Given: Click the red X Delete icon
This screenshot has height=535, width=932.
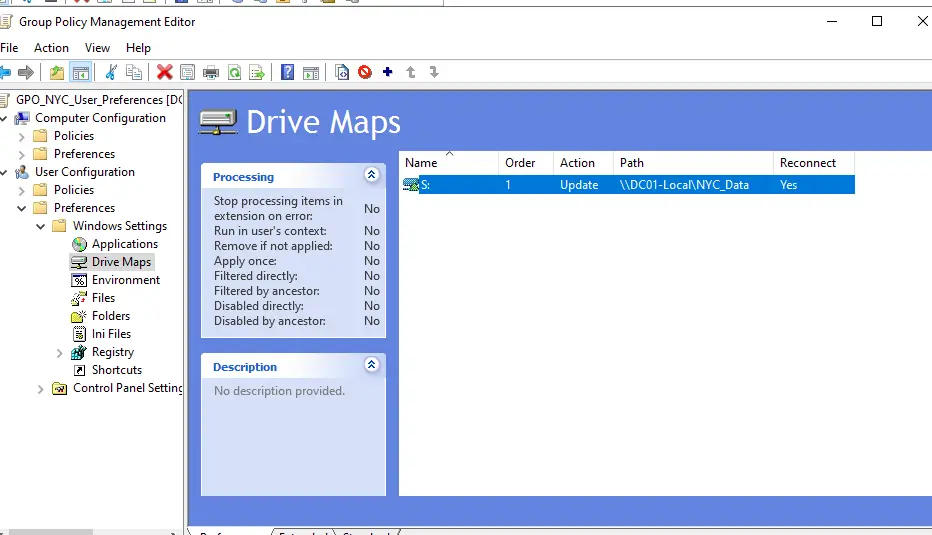Looking at the screenshot, I should click(x=165, y=73).
